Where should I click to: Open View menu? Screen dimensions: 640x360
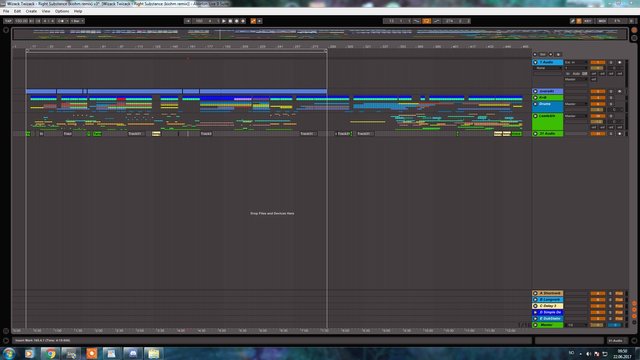tap(46, 11)
